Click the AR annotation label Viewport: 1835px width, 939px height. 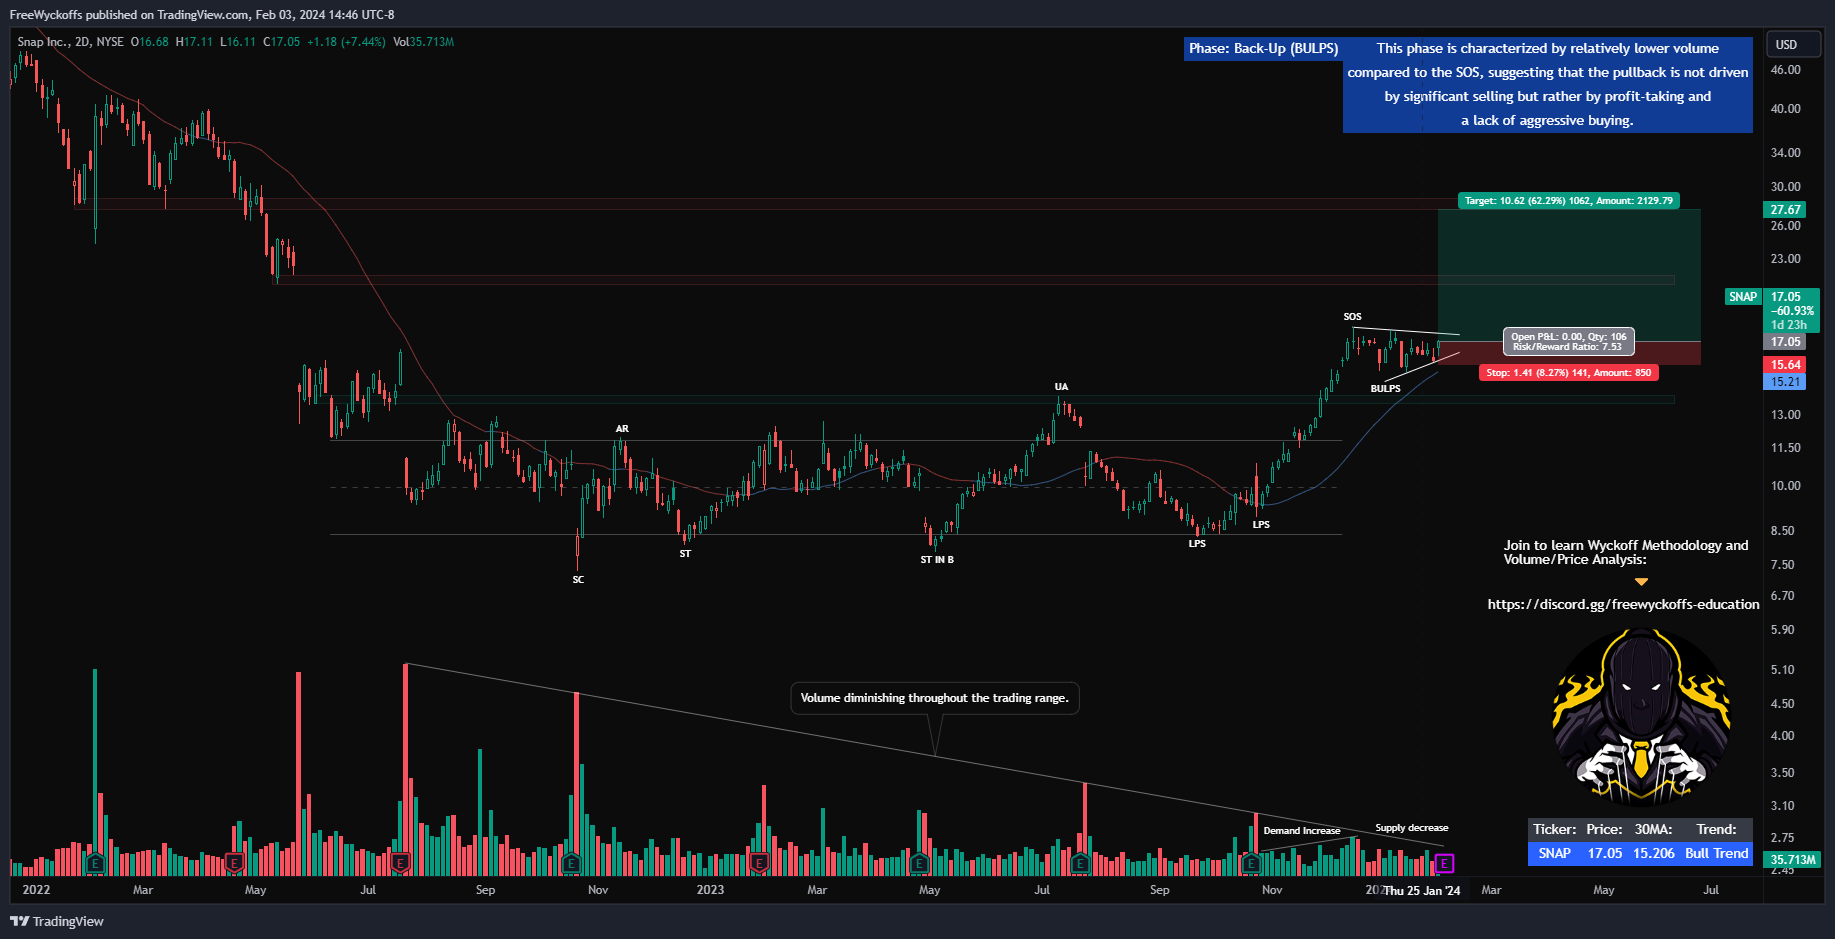point(622,429)
